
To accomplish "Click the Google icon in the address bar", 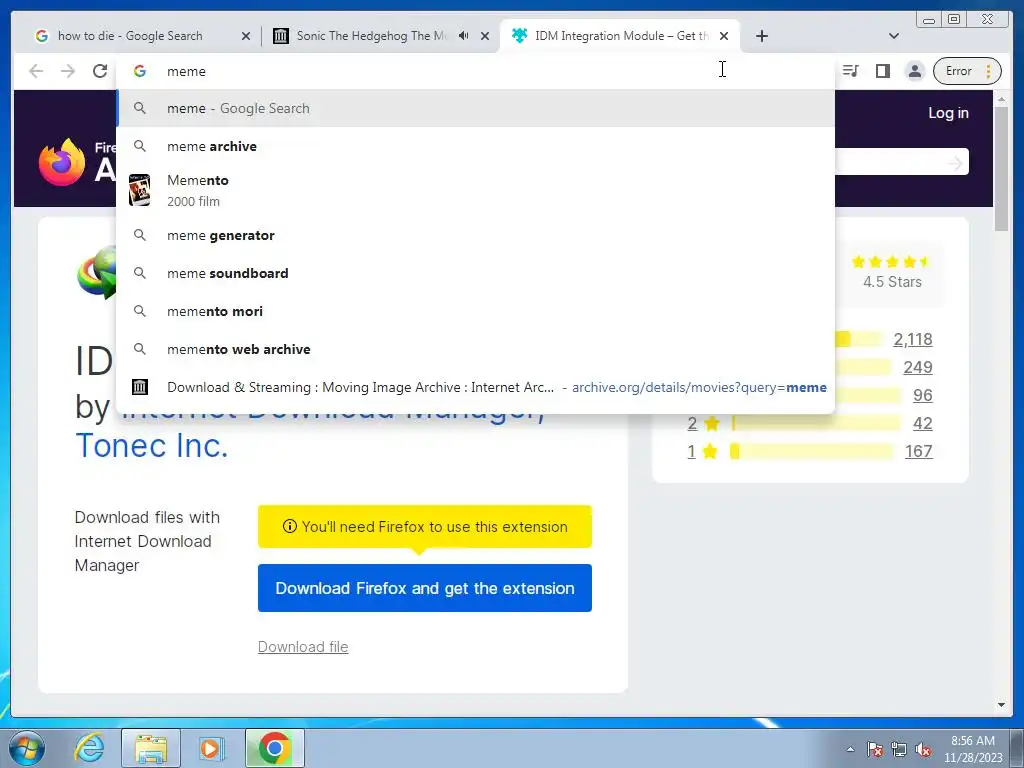I will (140, 71).
